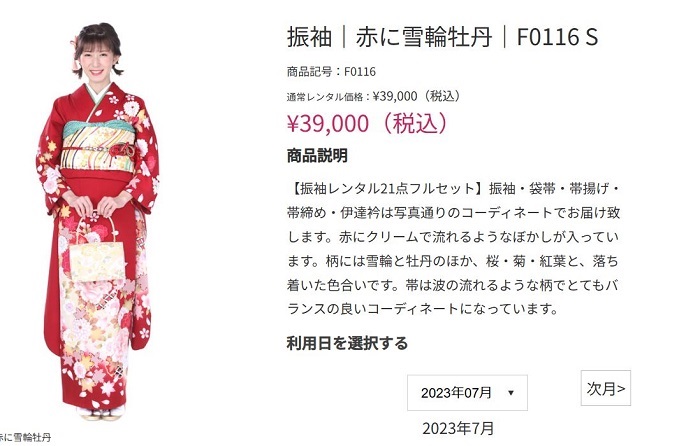Open the 2023年07月 month dropdown
This screenshot has height=446, width=700.
pyautogui.click(x=467, y=393)
